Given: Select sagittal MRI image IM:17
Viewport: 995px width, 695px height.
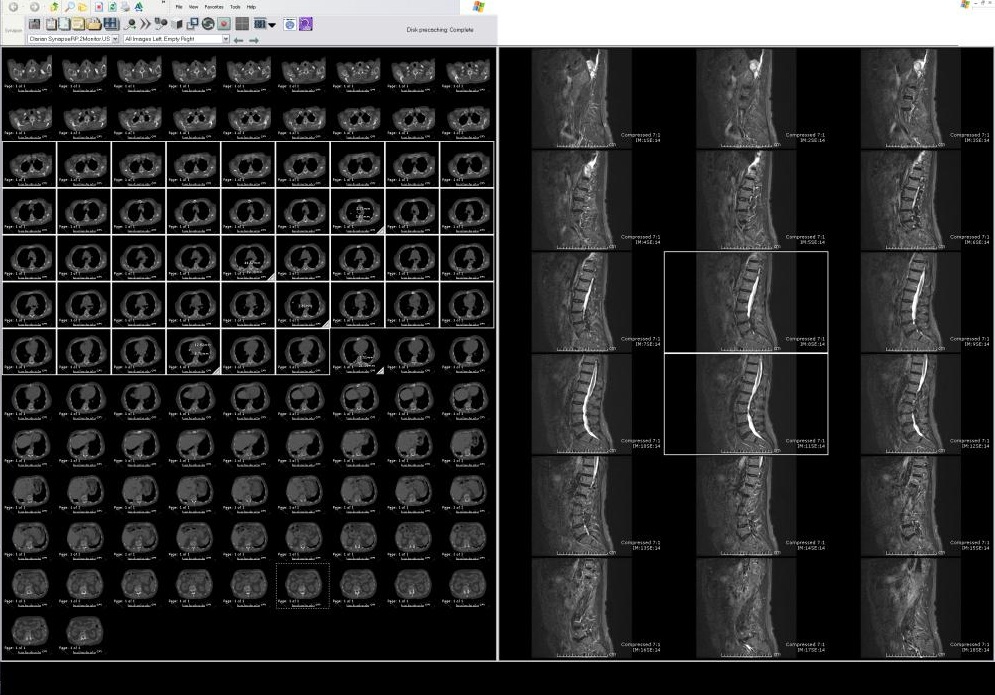Looking at the screenshot, I should [746, 607].
